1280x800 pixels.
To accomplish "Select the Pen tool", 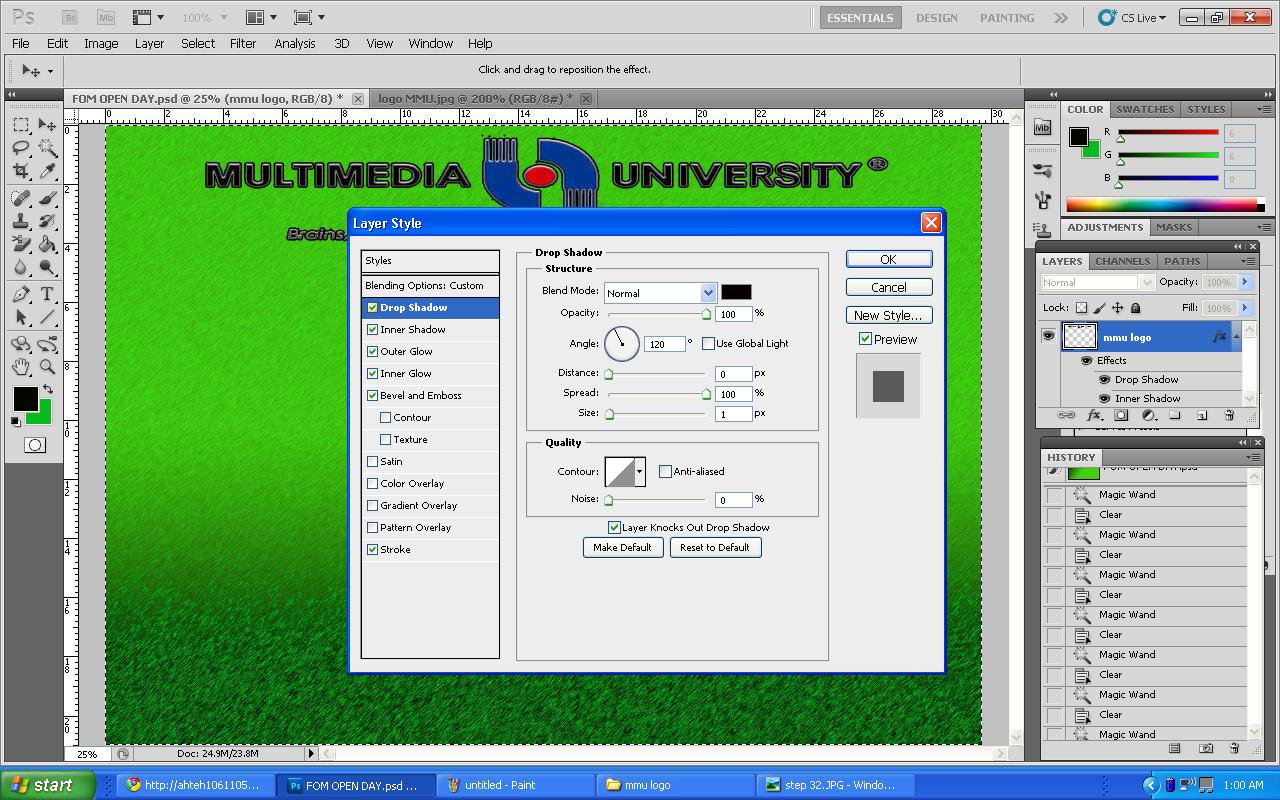I will (21, 295).
